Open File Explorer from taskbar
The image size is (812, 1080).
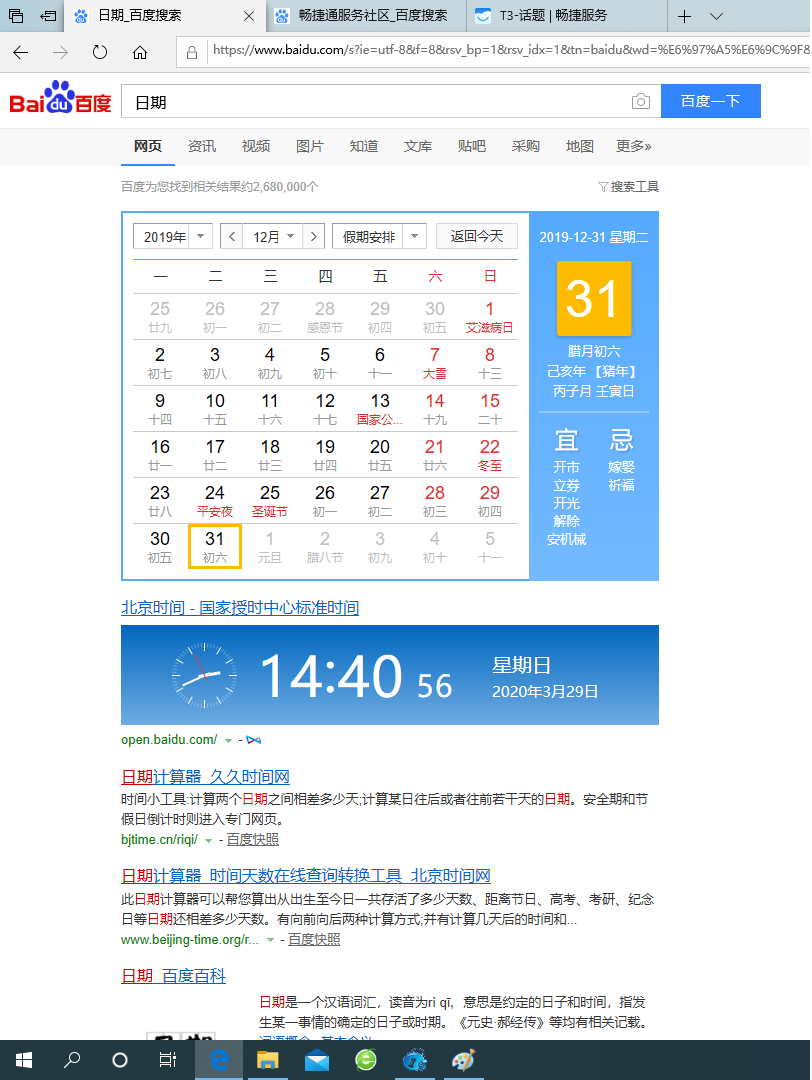[x=267, y=1060]
